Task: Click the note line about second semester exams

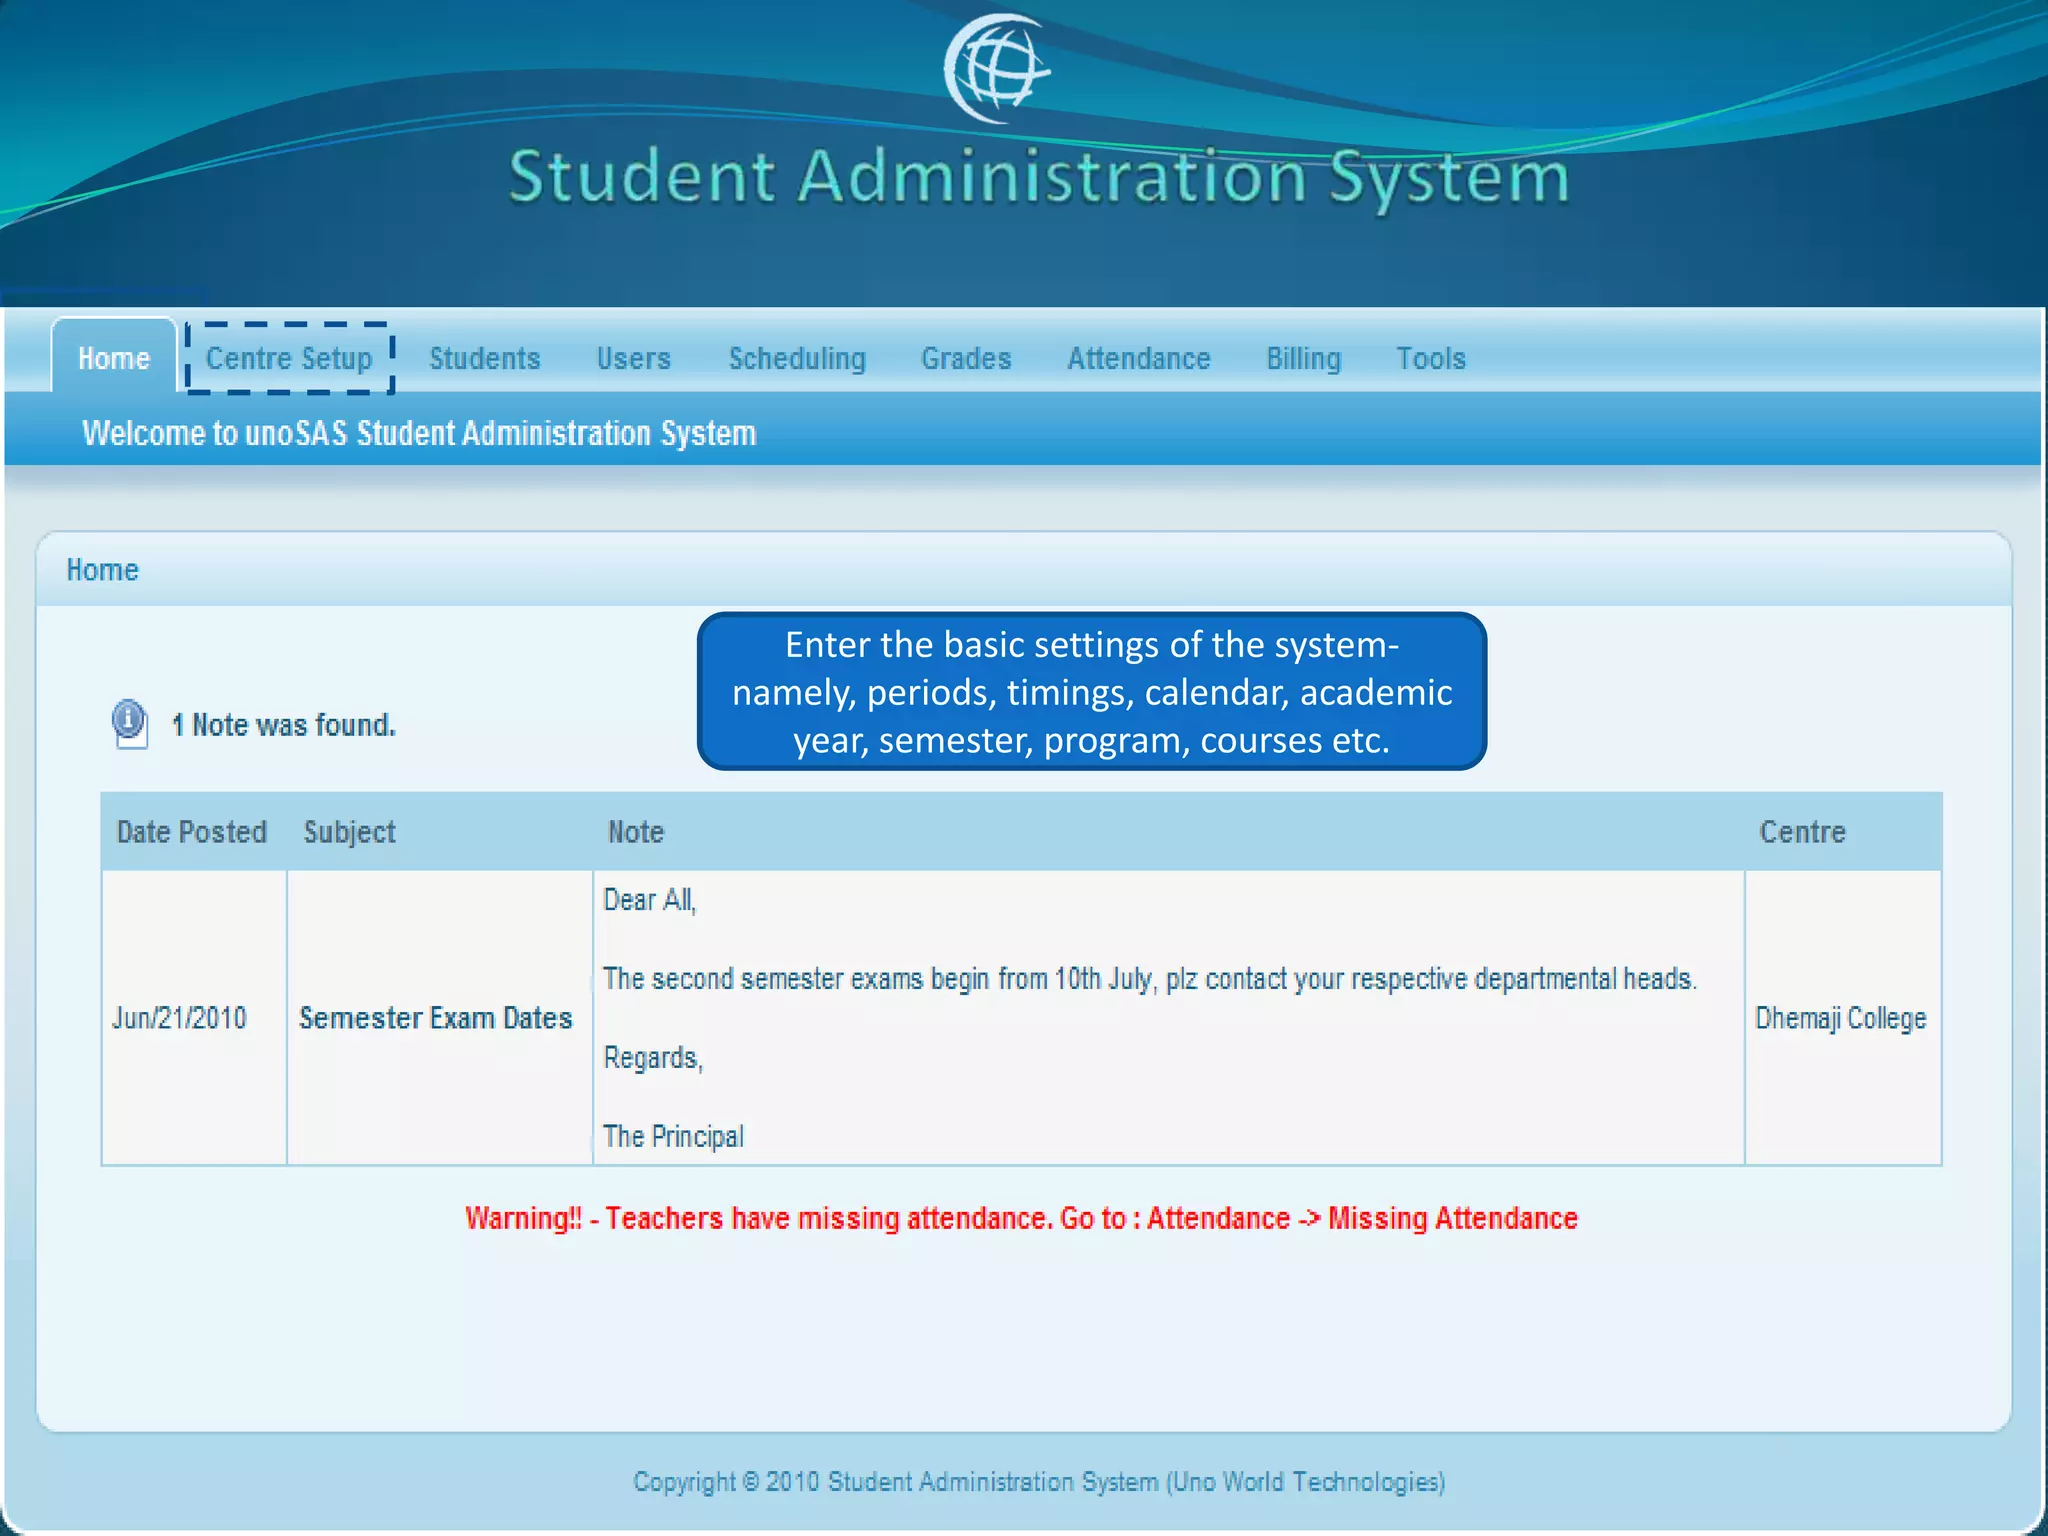Action: point(1150,979)
